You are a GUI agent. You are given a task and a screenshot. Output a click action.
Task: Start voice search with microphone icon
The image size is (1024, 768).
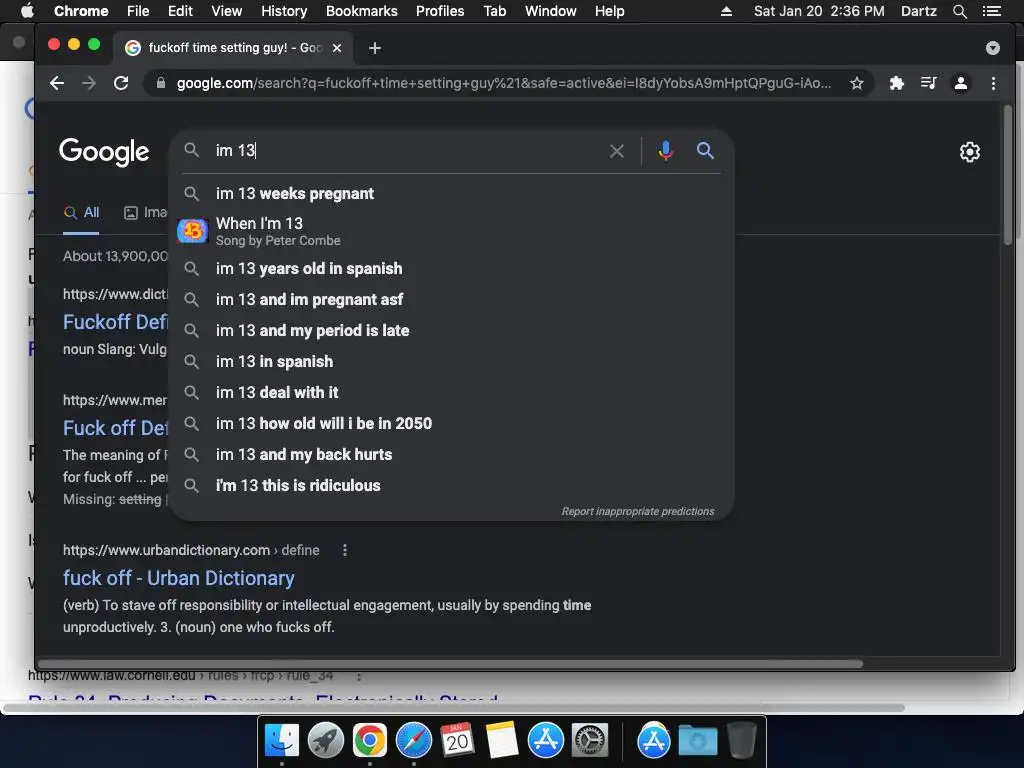click(665, 151)
